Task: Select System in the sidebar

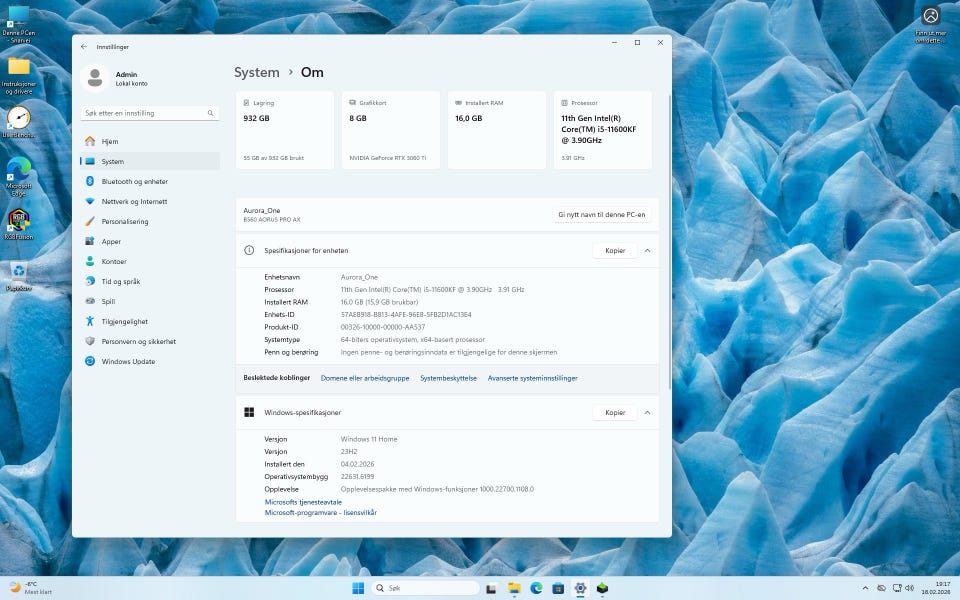Action: (x=149, y=162)
